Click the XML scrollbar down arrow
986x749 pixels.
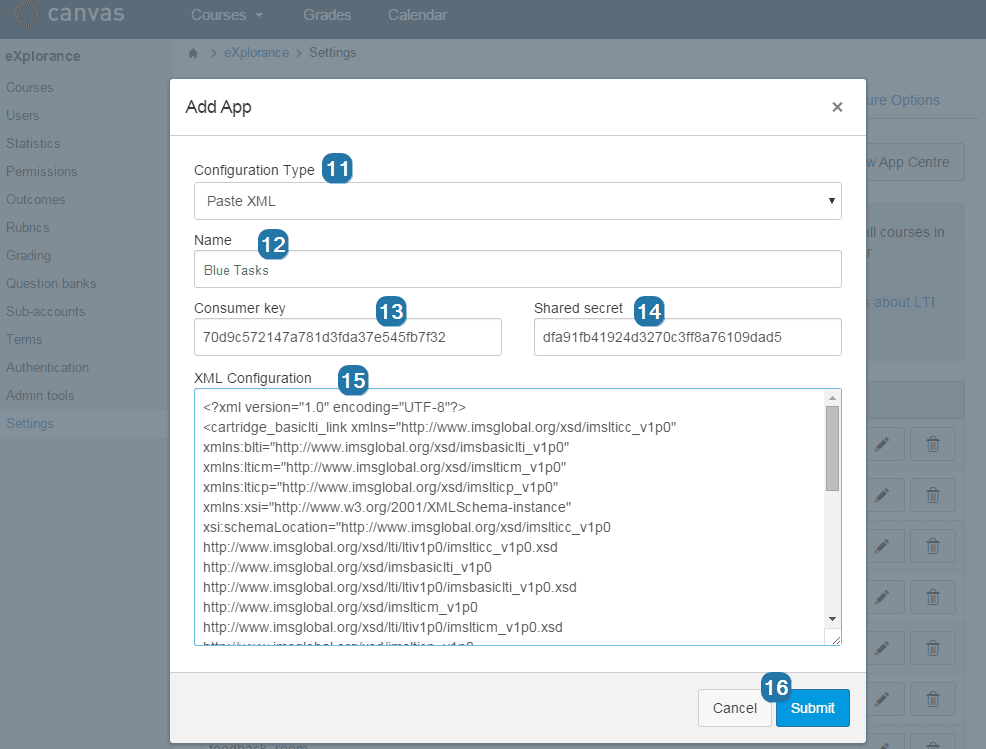point(833,619)
